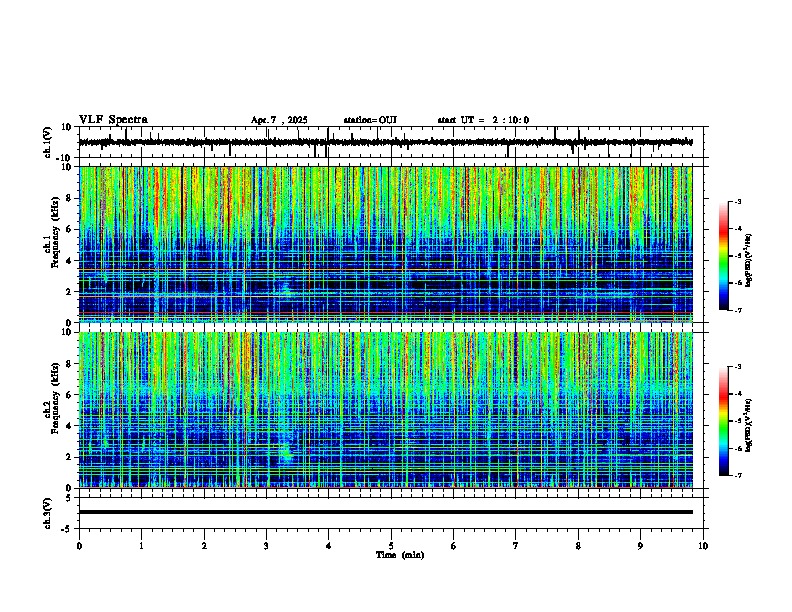Click the "6" kHz tick of ch.1 spectrogram
The height and width of the screenshot is (612, 792).
coord(70,230)
